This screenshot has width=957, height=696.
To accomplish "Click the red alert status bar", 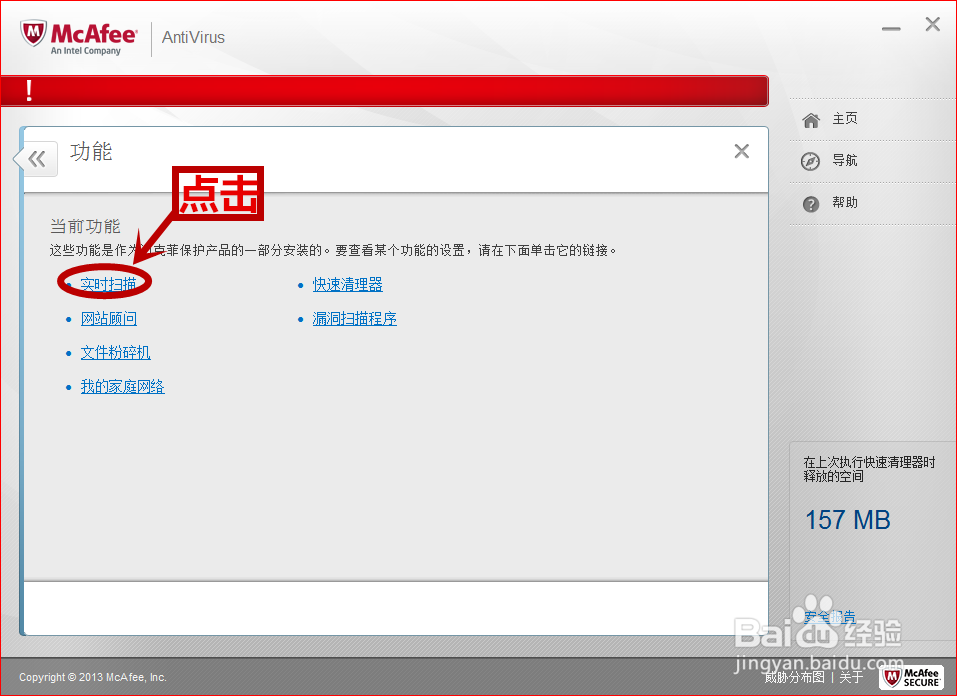I will 384,91.
